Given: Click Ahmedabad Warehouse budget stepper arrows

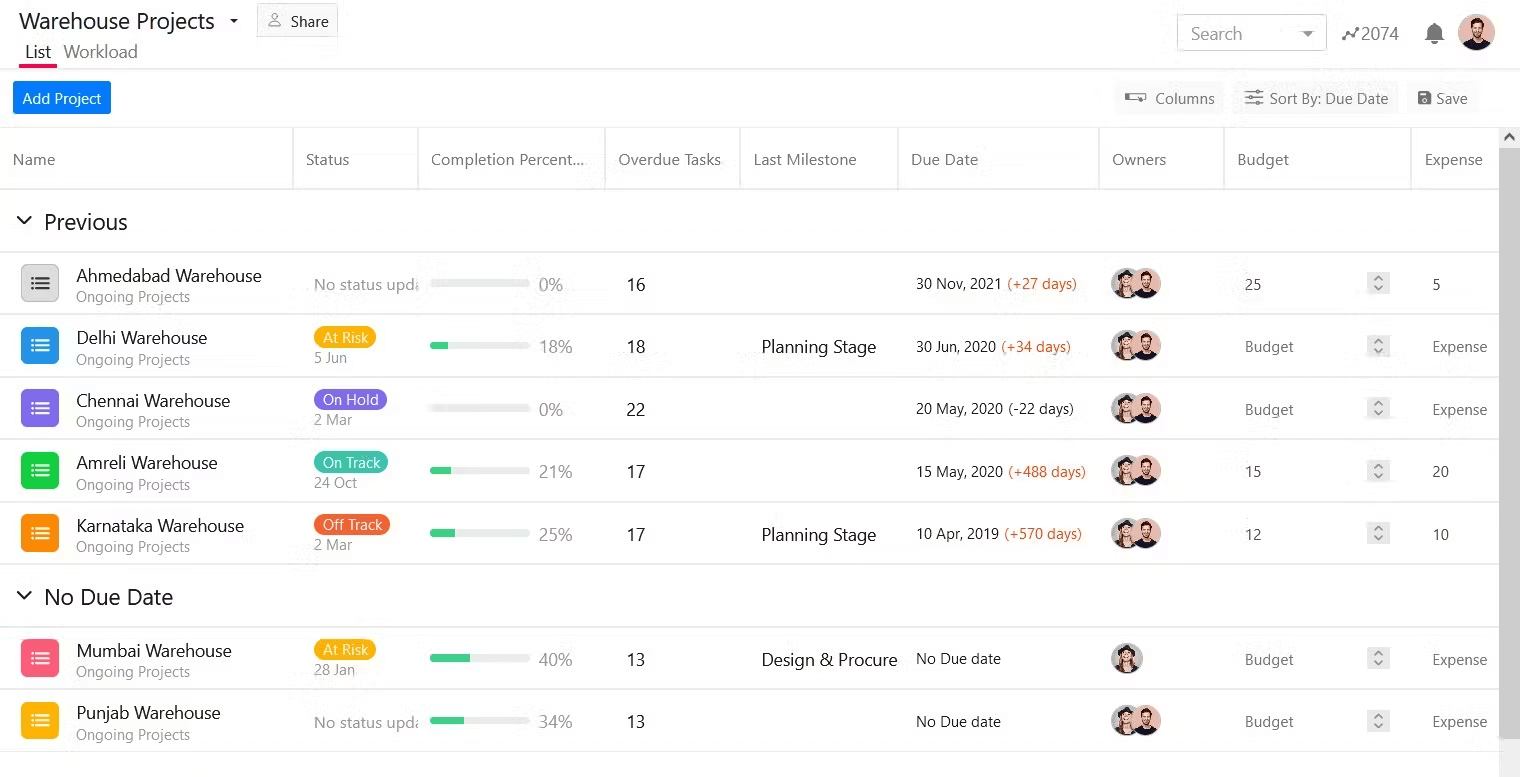Looking at the screenshot, I should 1378,284.
